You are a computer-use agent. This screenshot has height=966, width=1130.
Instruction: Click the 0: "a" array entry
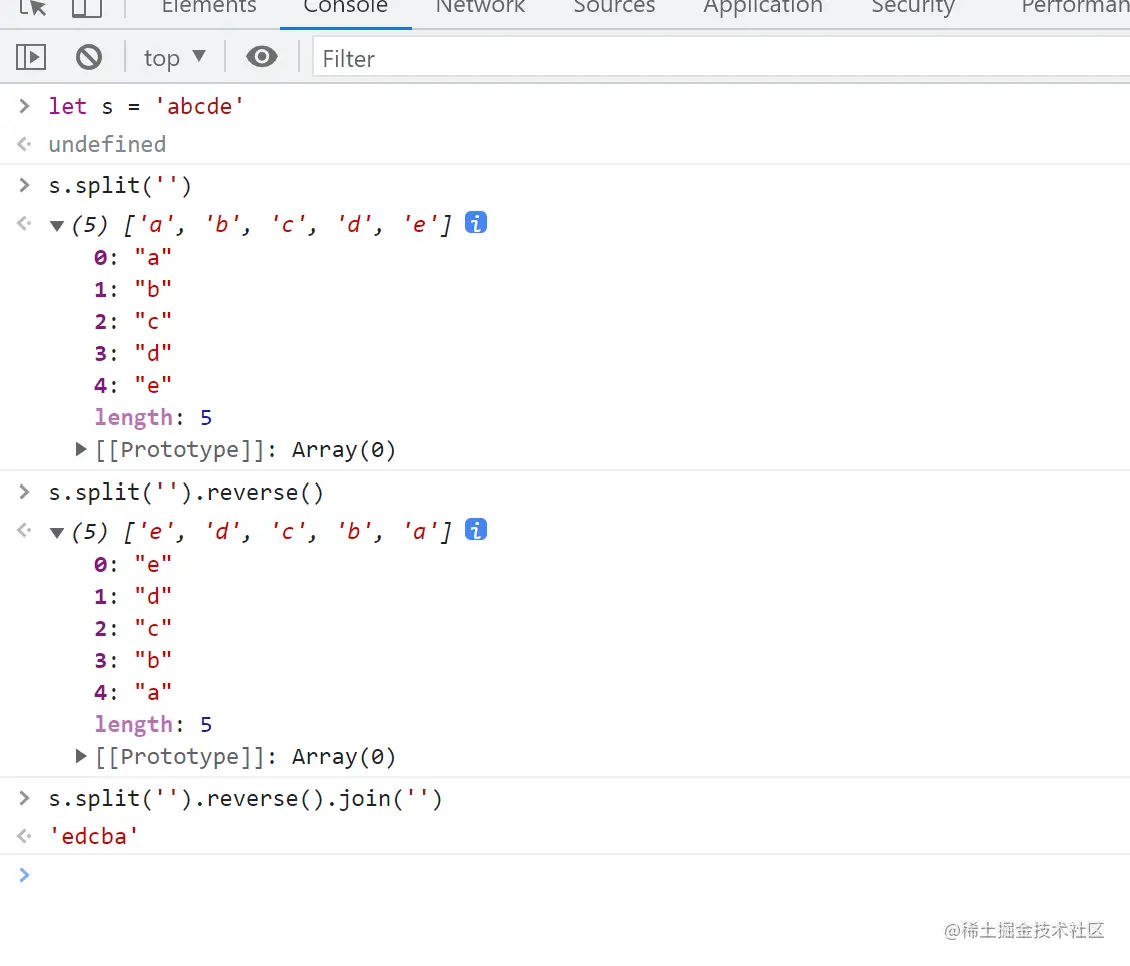pyautogui.click(x=133, y=257)
